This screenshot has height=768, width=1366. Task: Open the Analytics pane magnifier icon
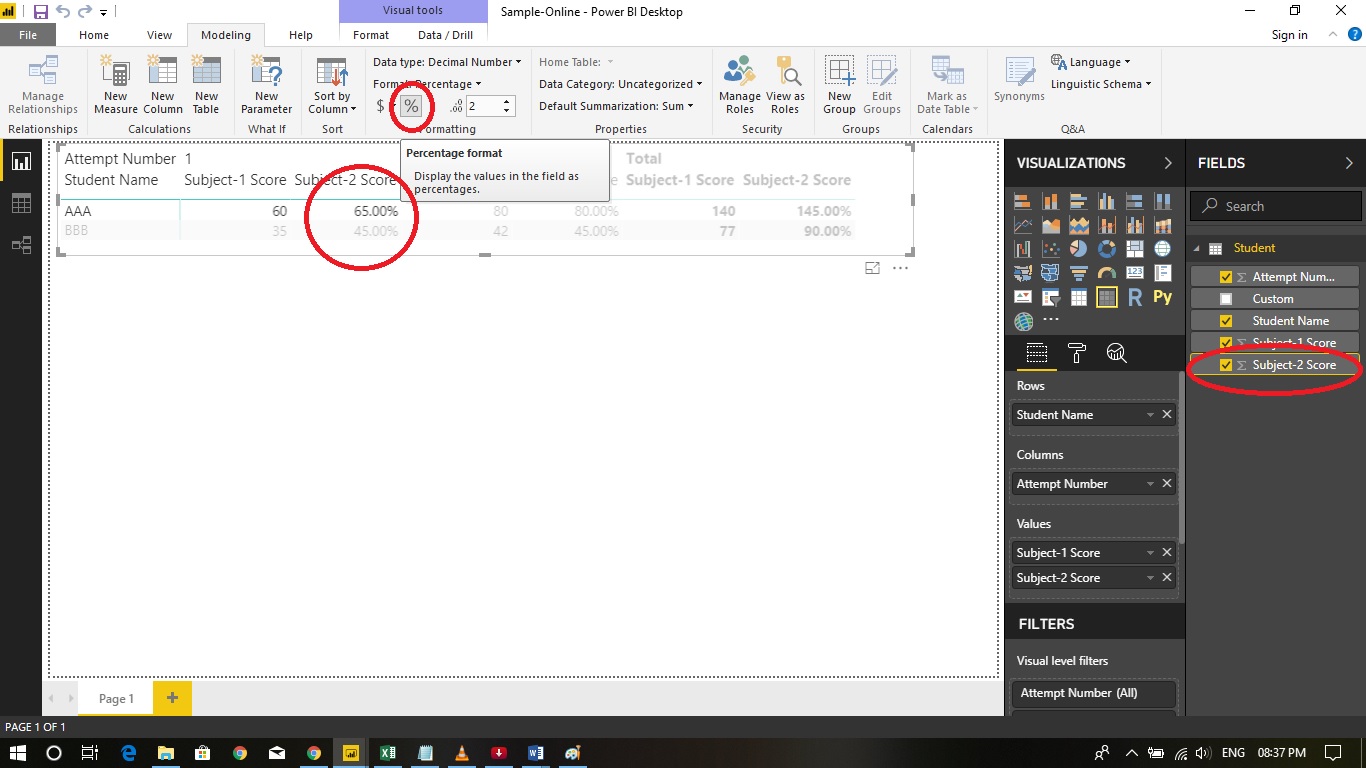(x=1117, y=352)
